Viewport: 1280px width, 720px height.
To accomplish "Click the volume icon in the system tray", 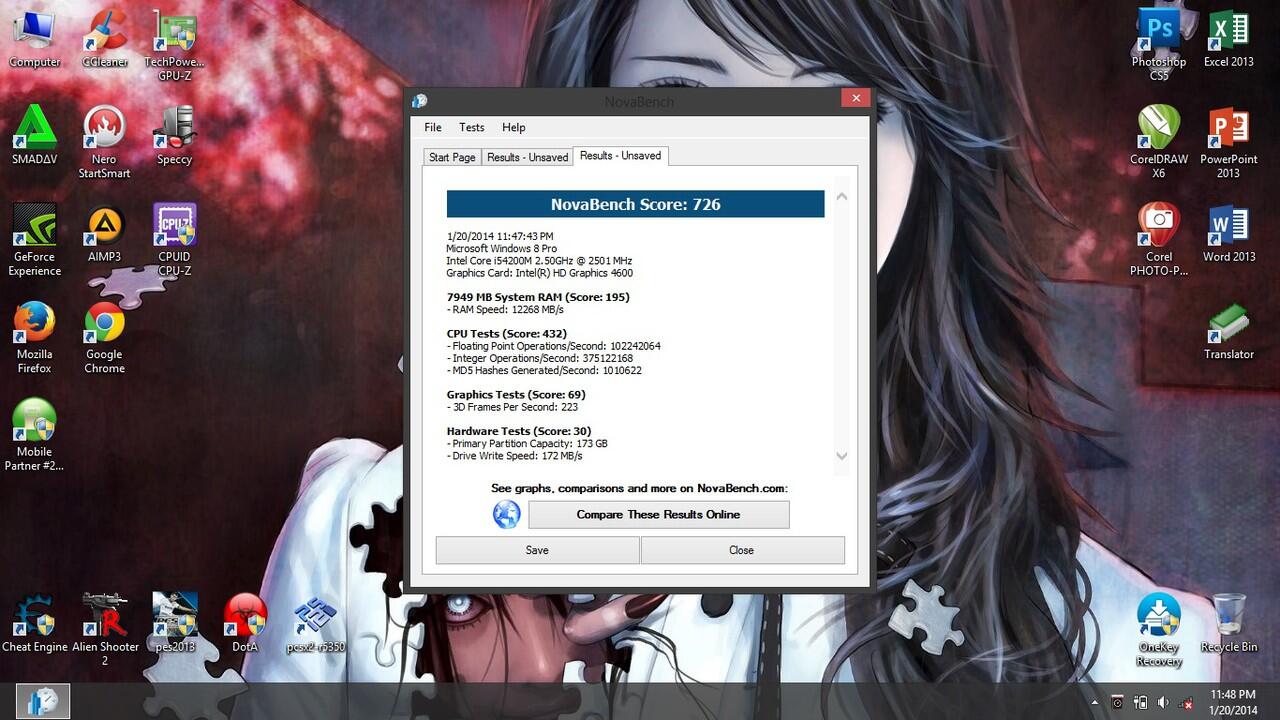I will click(x=1163, y=703).
